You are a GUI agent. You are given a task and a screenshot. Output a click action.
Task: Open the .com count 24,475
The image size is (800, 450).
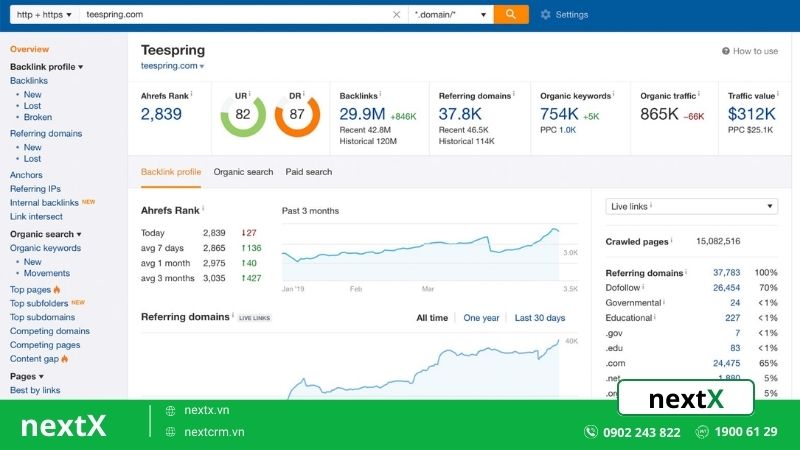726,363
